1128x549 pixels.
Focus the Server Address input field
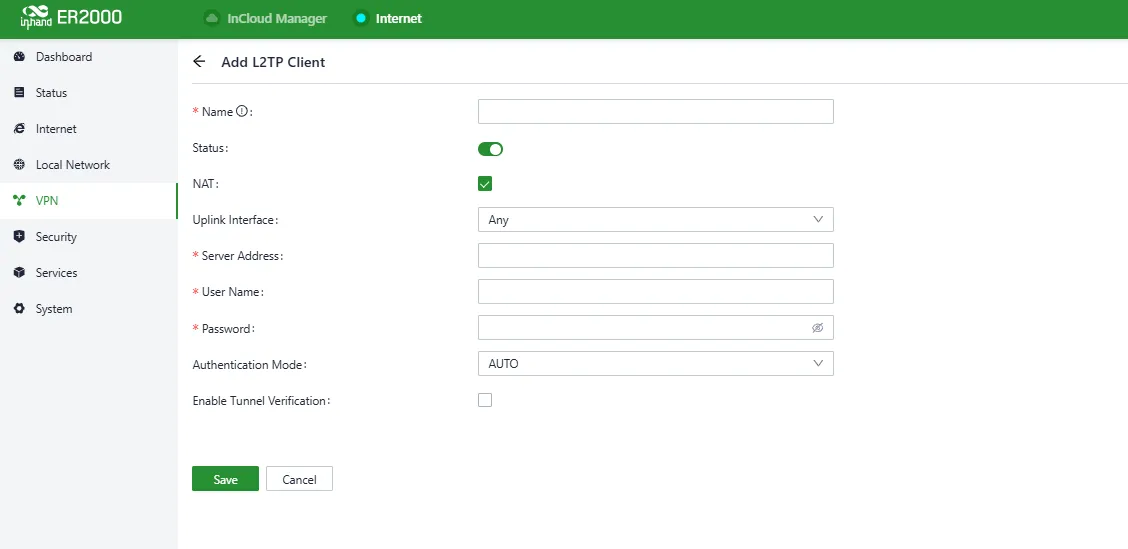point(655,255)
